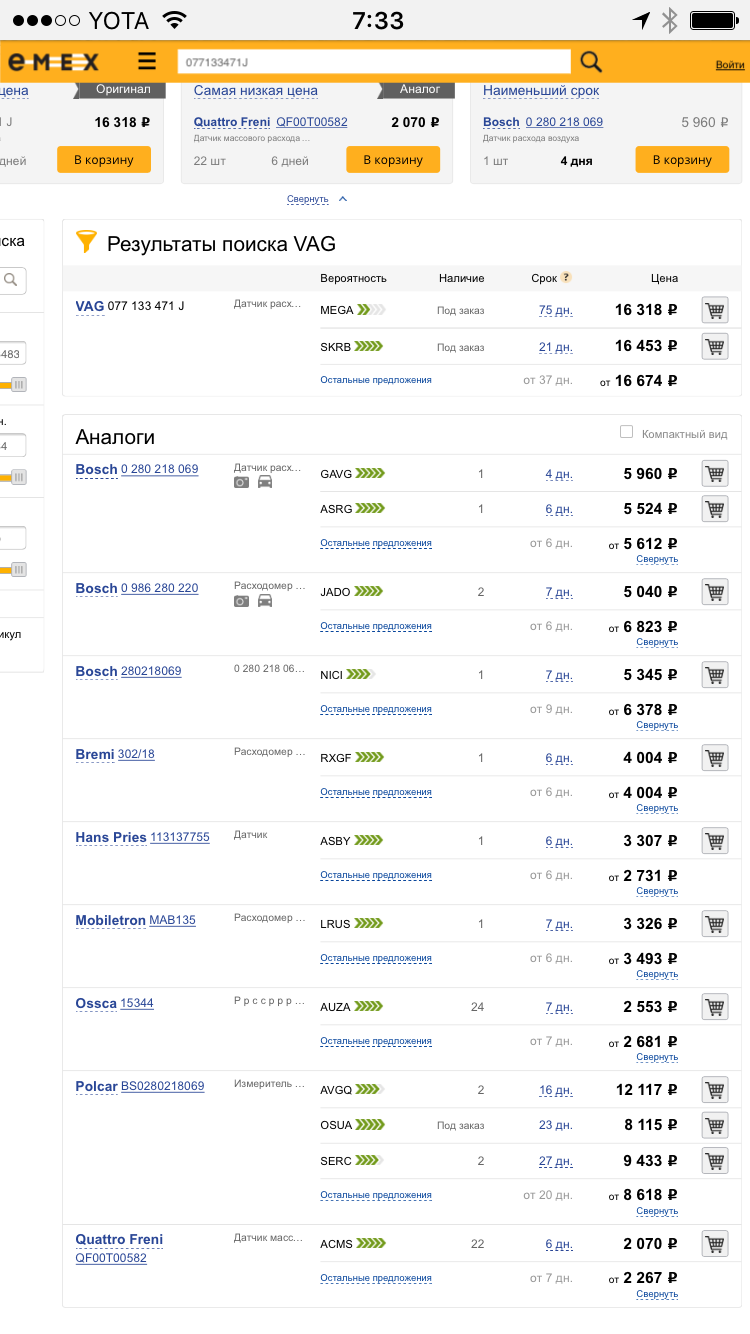This screenshot has width=750, height=1334.
Task: Collapse offers for Bosch 0 986 280 220
Action: [x=657, y=642]
